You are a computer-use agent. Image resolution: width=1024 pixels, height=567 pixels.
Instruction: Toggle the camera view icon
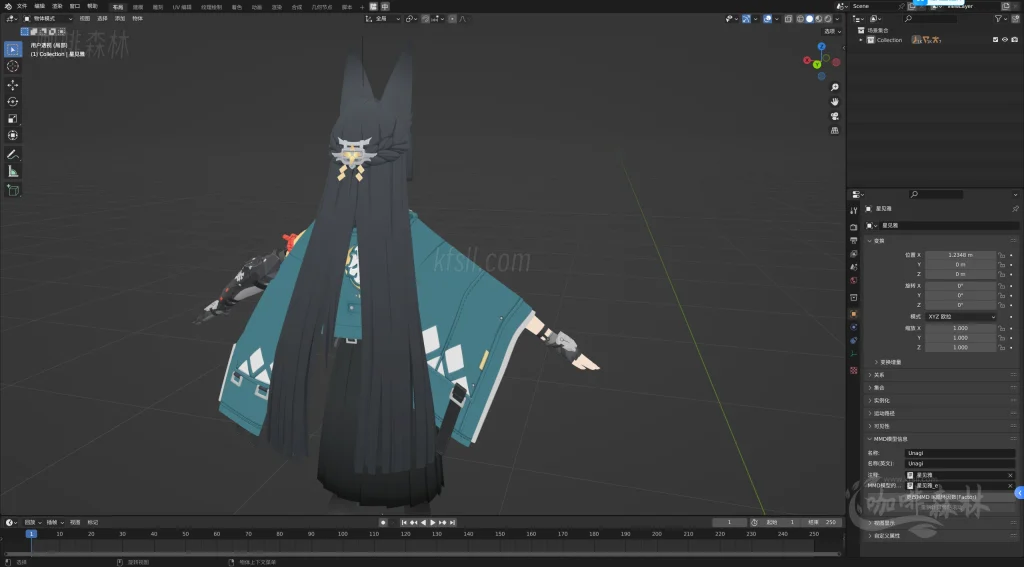point(835,116)
